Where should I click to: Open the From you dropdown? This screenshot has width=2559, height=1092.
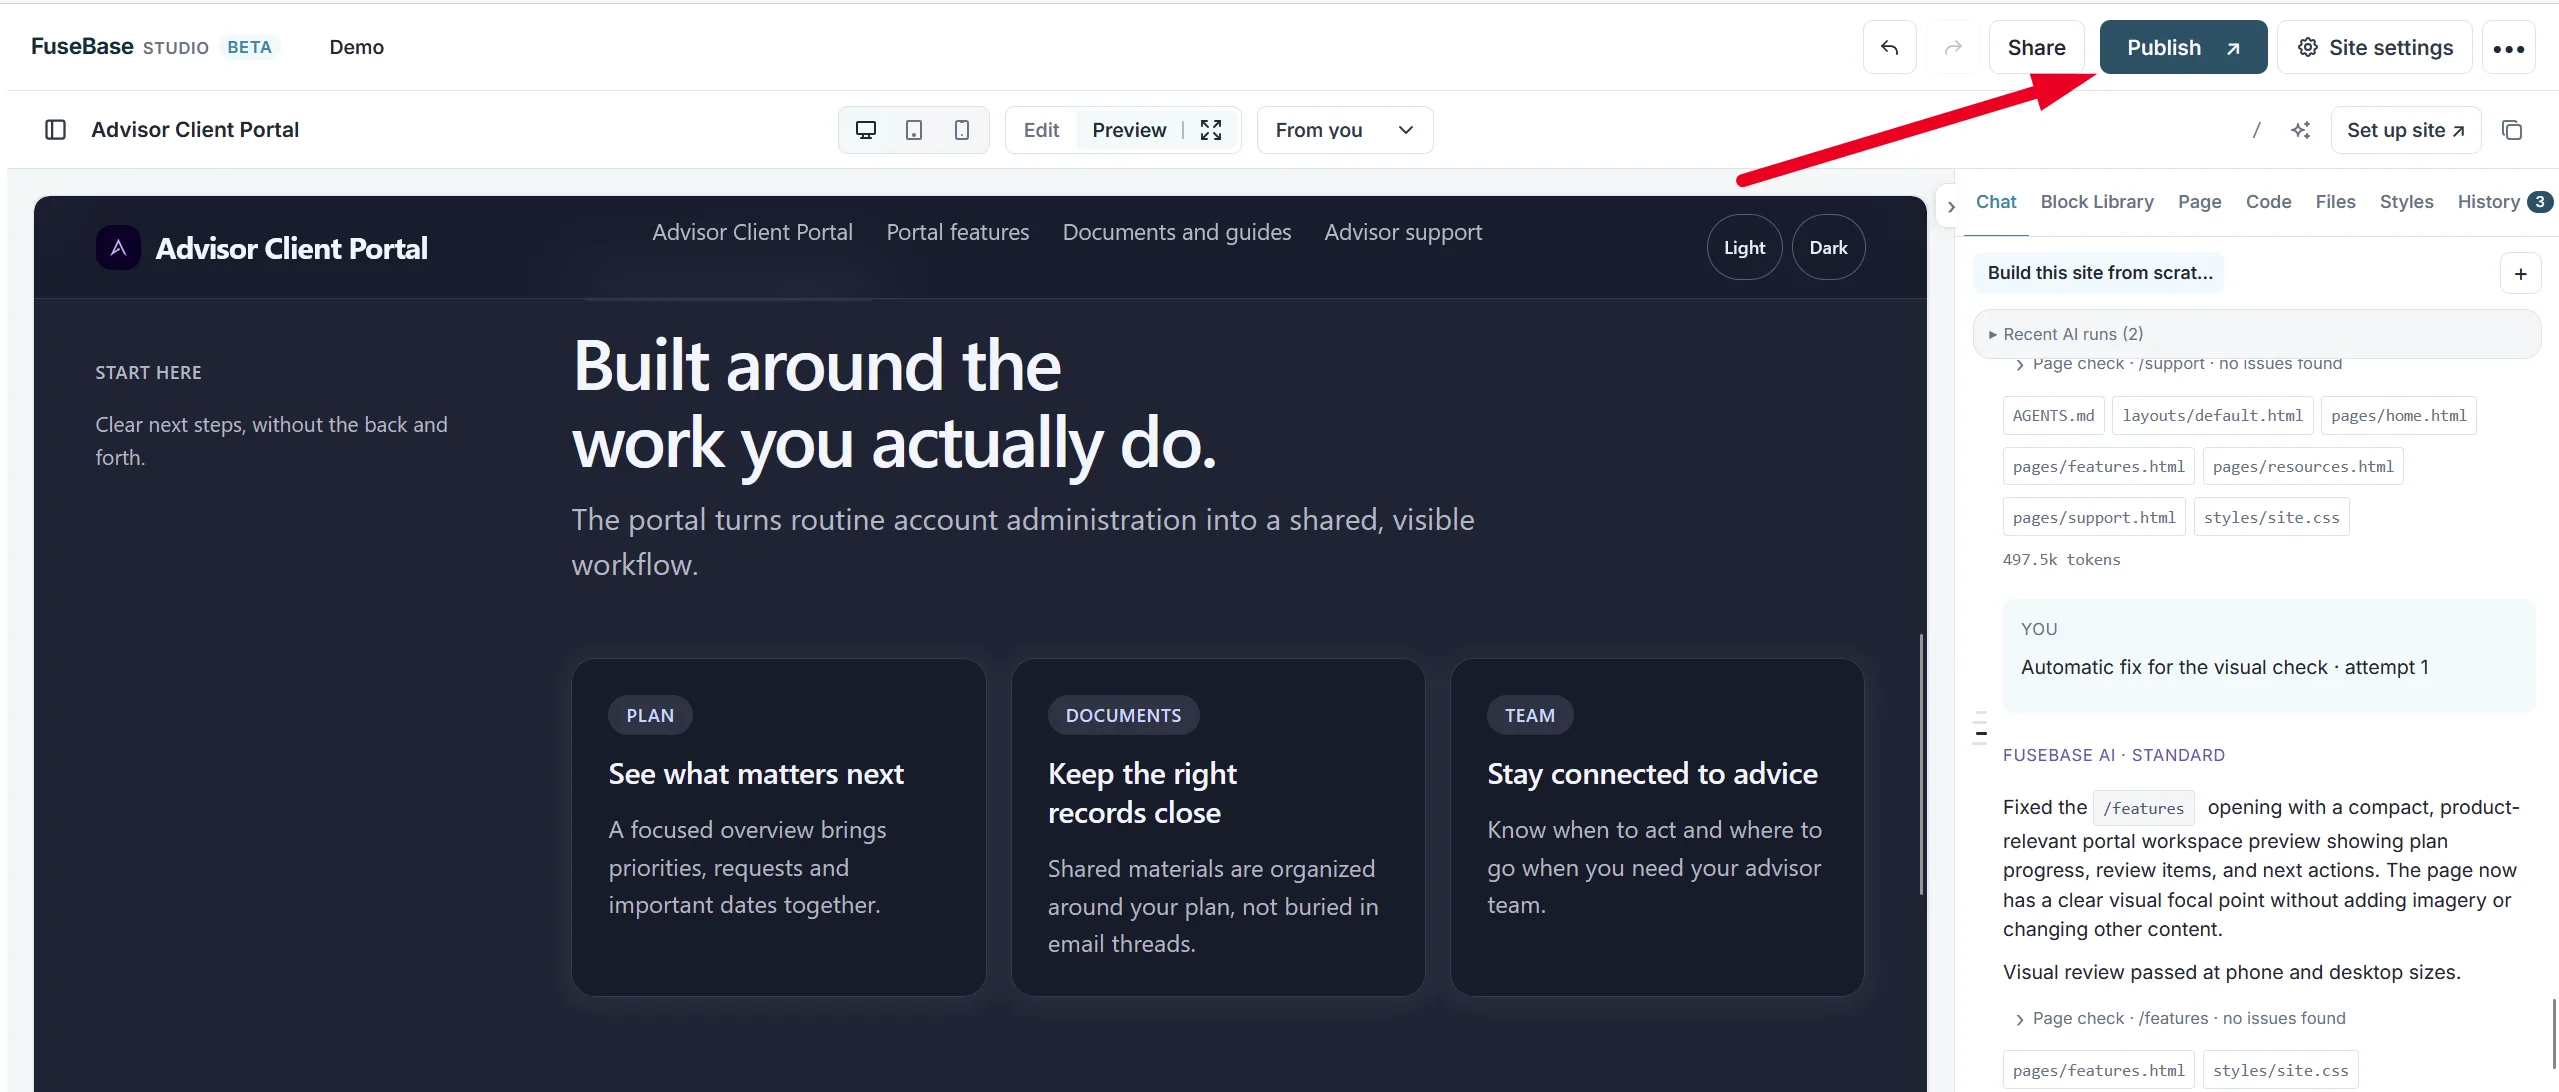tap(1344, 130)
